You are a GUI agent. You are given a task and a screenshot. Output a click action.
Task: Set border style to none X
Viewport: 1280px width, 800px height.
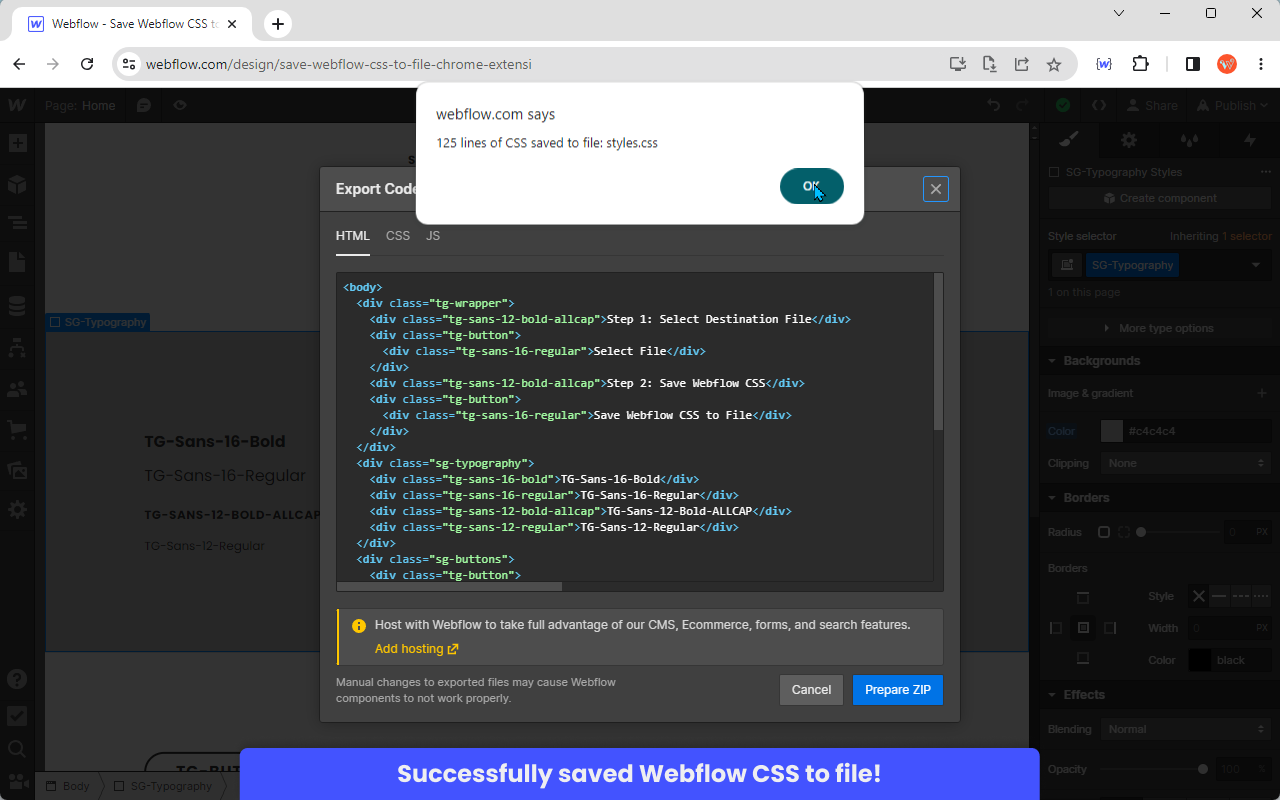(x=1198, y=596)
